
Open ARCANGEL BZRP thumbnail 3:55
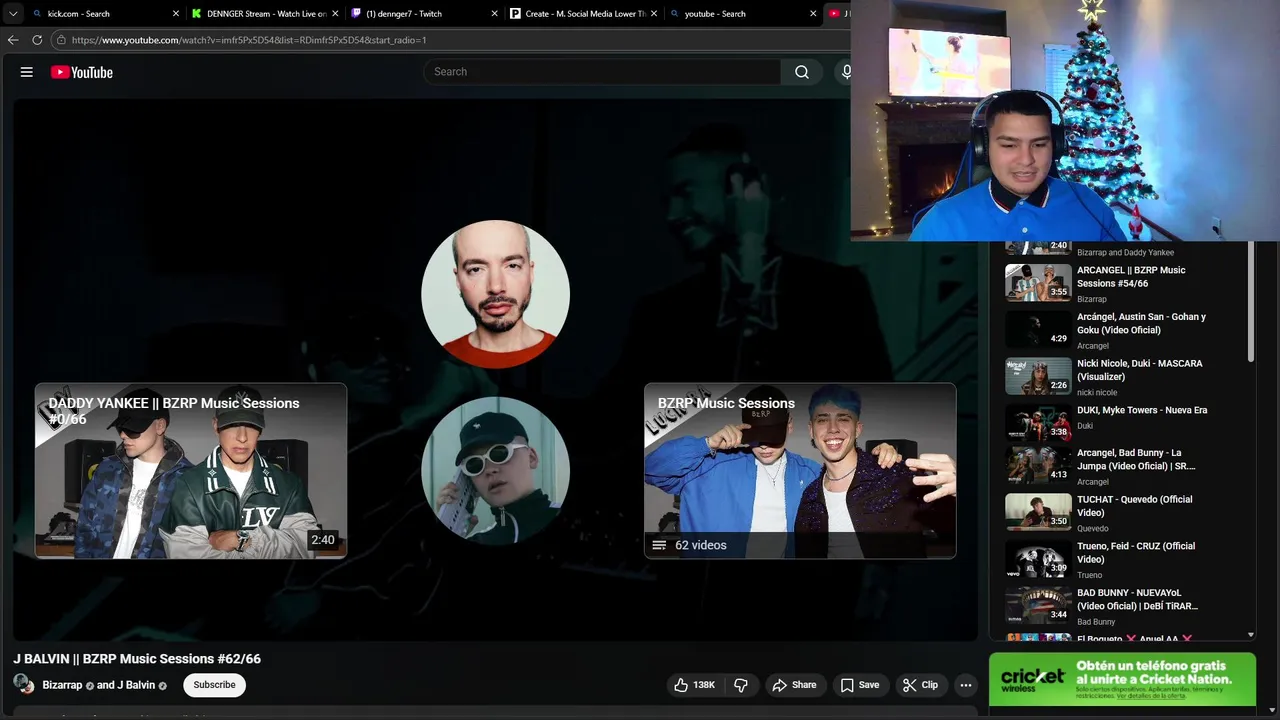point(1038,282)
